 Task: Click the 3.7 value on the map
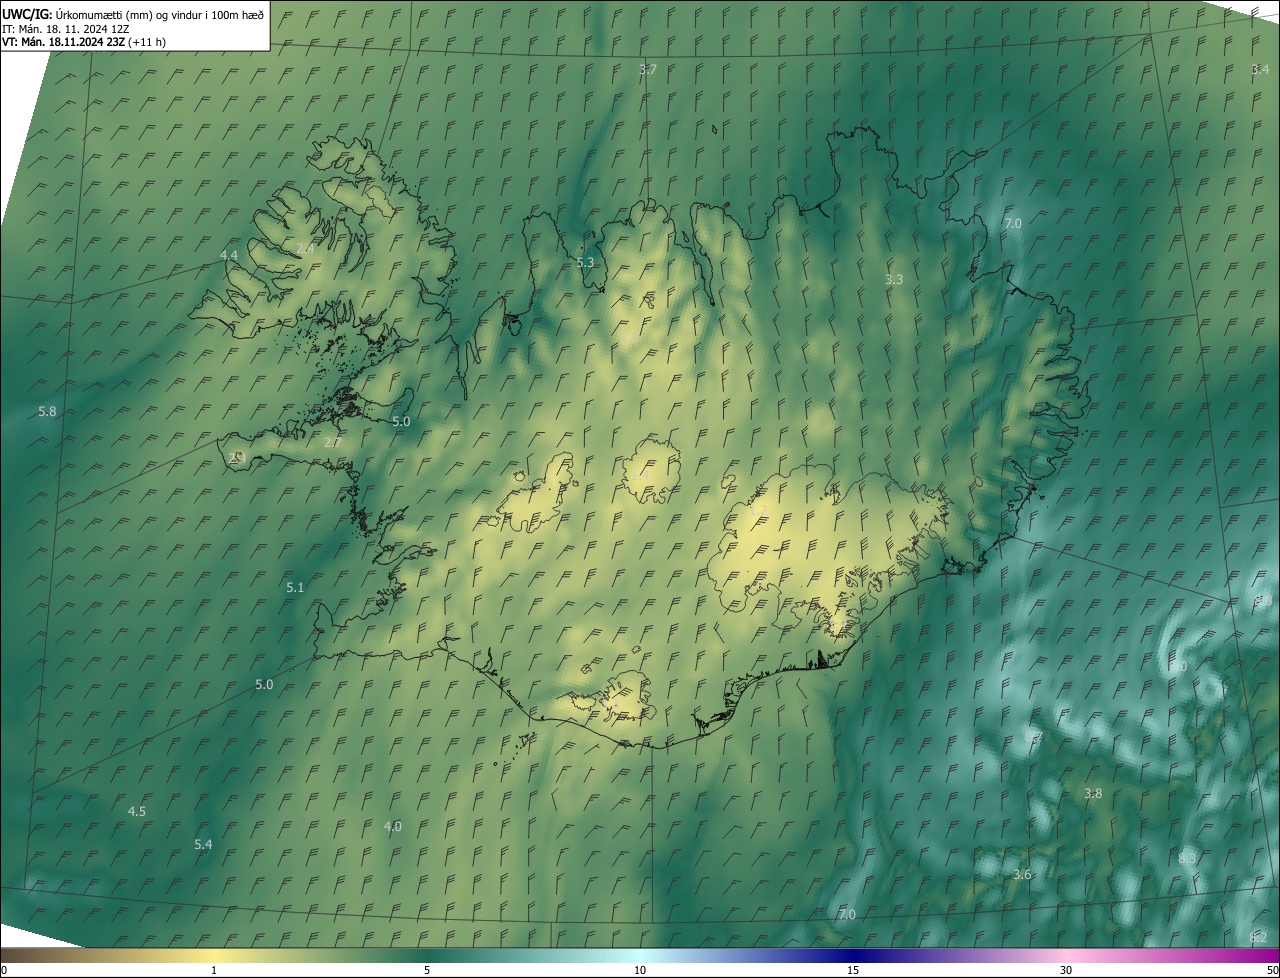pos(647,70)
